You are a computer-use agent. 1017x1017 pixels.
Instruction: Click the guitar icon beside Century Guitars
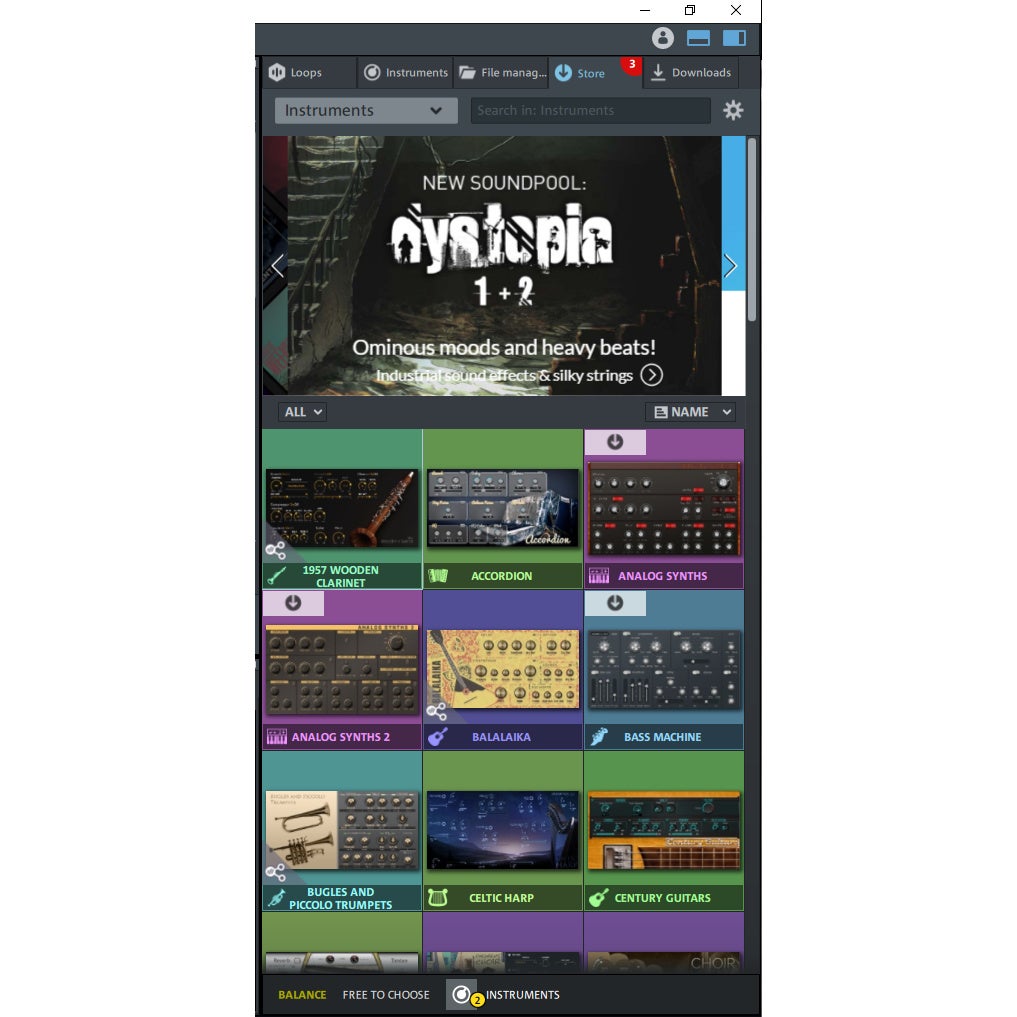tap(599, 898)
